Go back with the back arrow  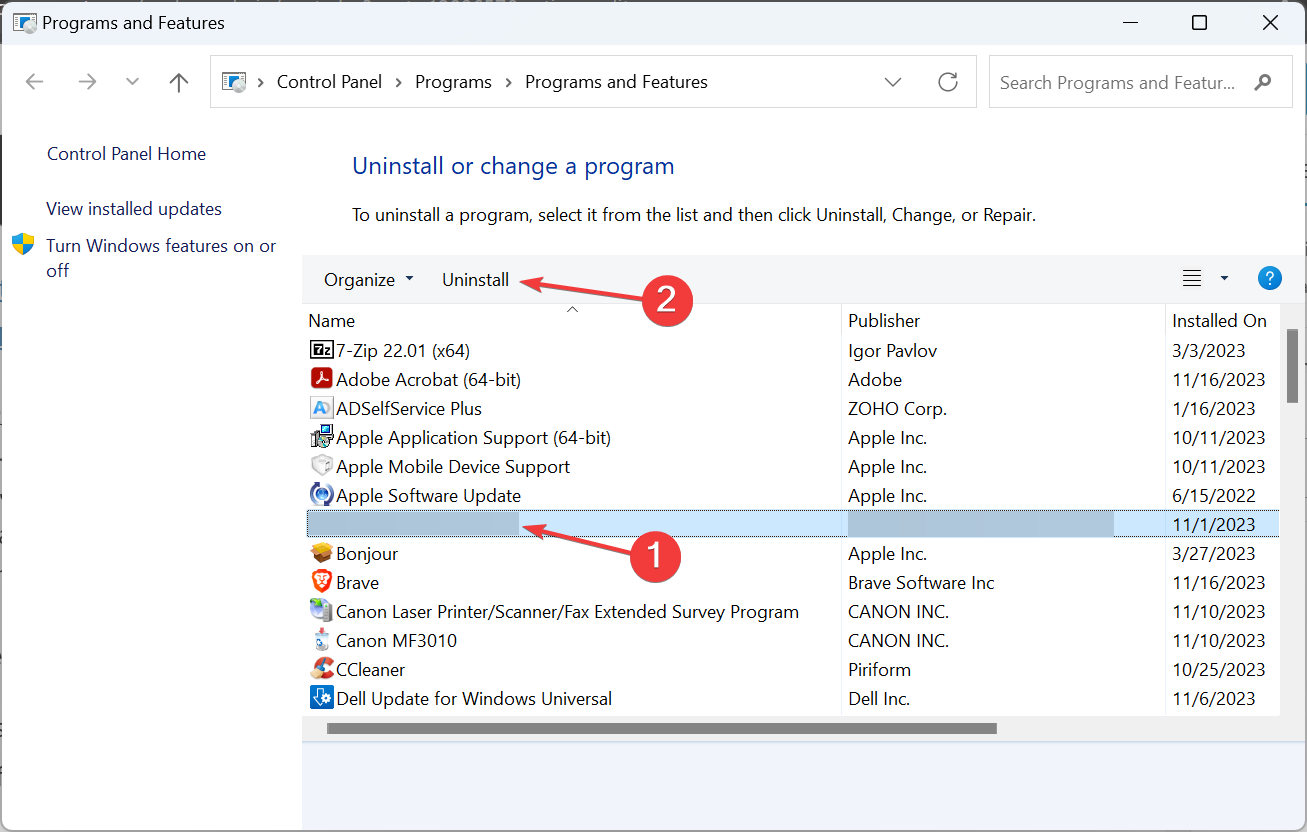[35, 82]
